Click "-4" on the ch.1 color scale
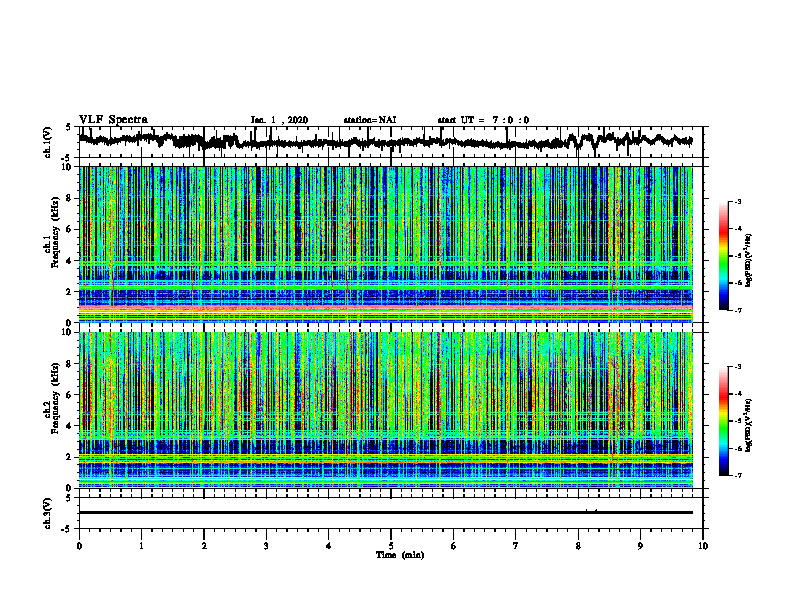 738,229
